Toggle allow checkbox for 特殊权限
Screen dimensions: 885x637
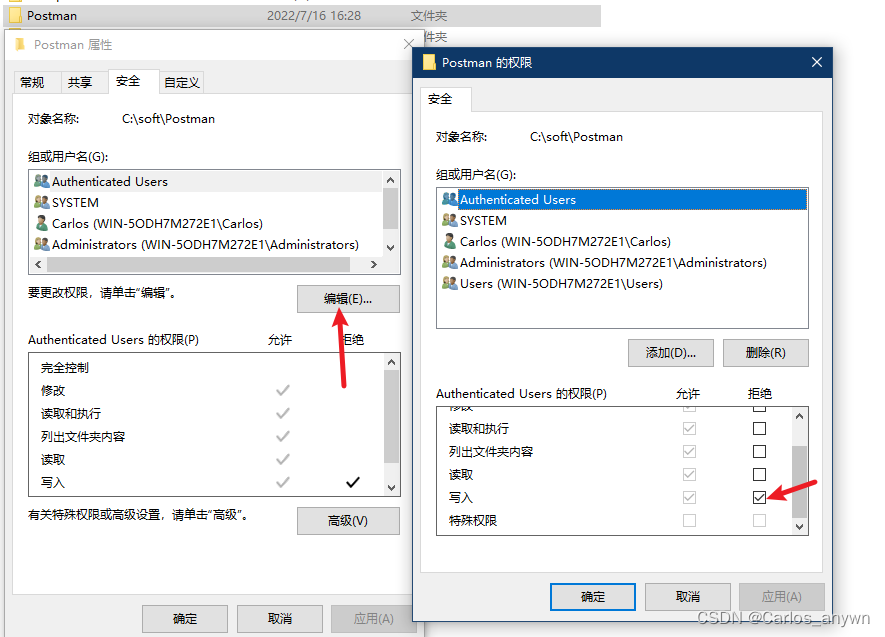689,520
